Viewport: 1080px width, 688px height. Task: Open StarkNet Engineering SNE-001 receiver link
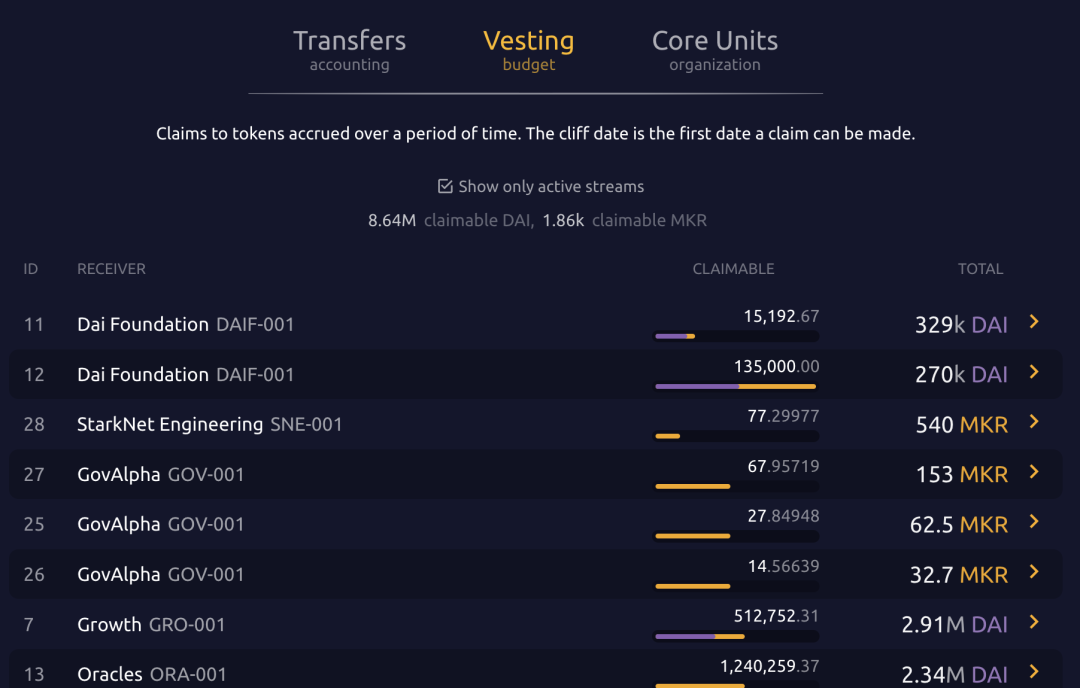209,424
